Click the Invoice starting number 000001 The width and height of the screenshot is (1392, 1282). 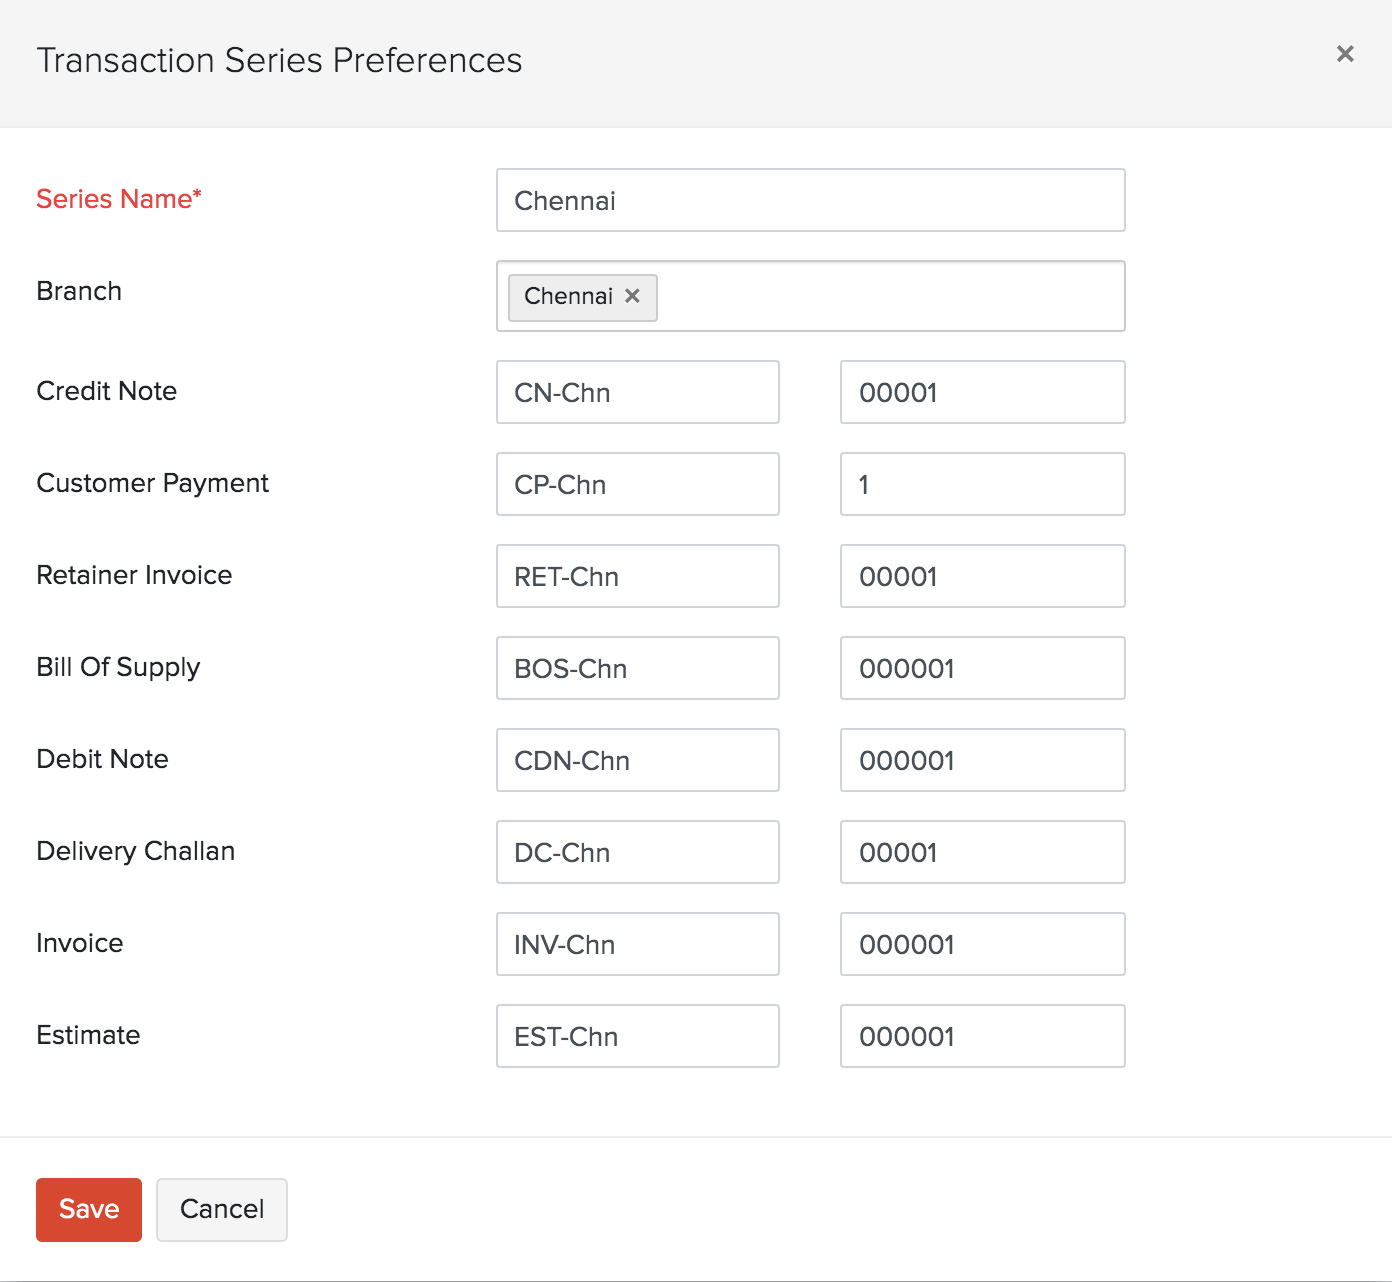point(982,944)
